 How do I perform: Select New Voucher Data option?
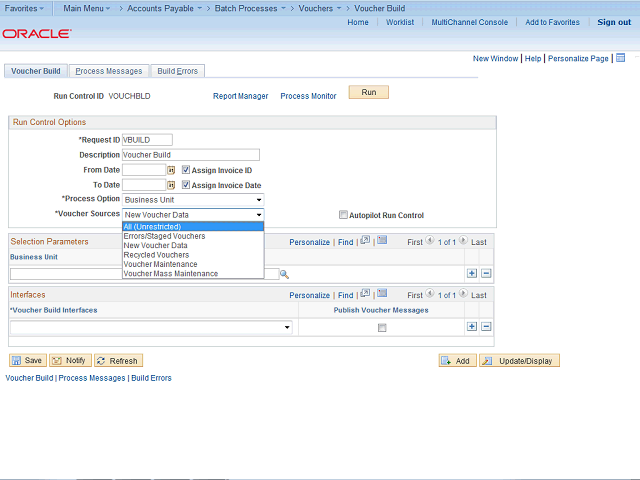pos(193,245)
